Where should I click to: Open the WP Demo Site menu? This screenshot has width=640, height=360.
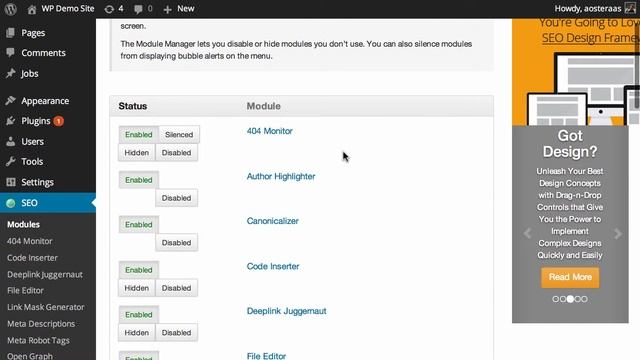[x=61, y=9]
